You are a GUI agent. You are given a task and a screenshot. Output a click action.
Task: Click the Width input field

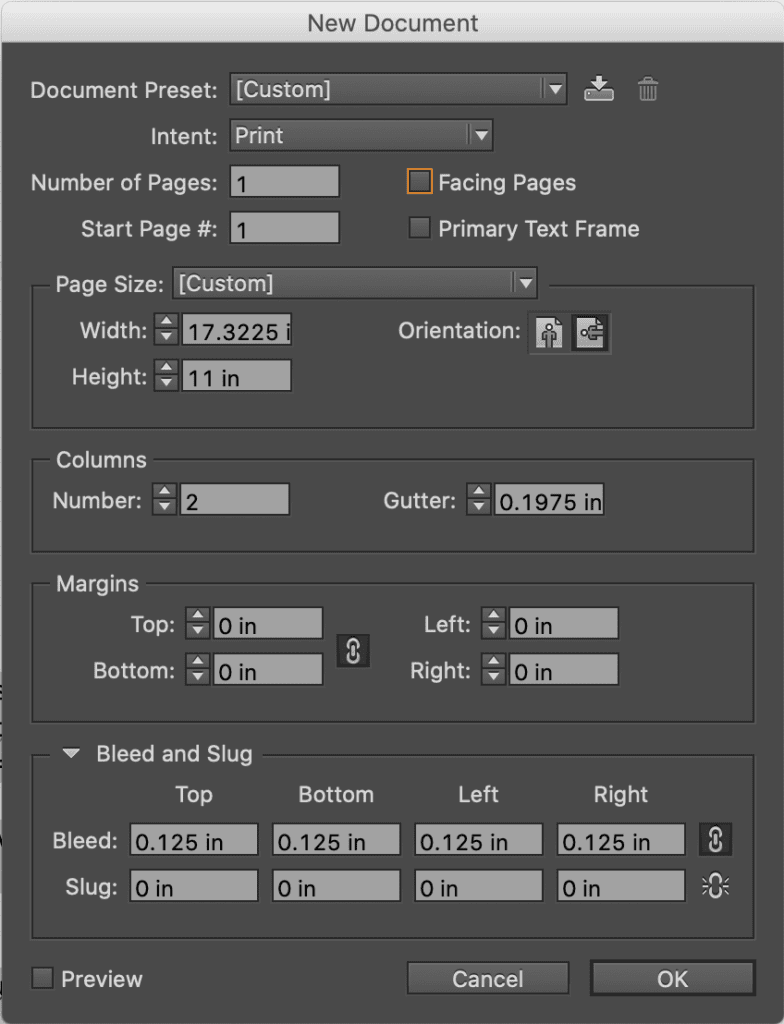click(x=237, y=329)
